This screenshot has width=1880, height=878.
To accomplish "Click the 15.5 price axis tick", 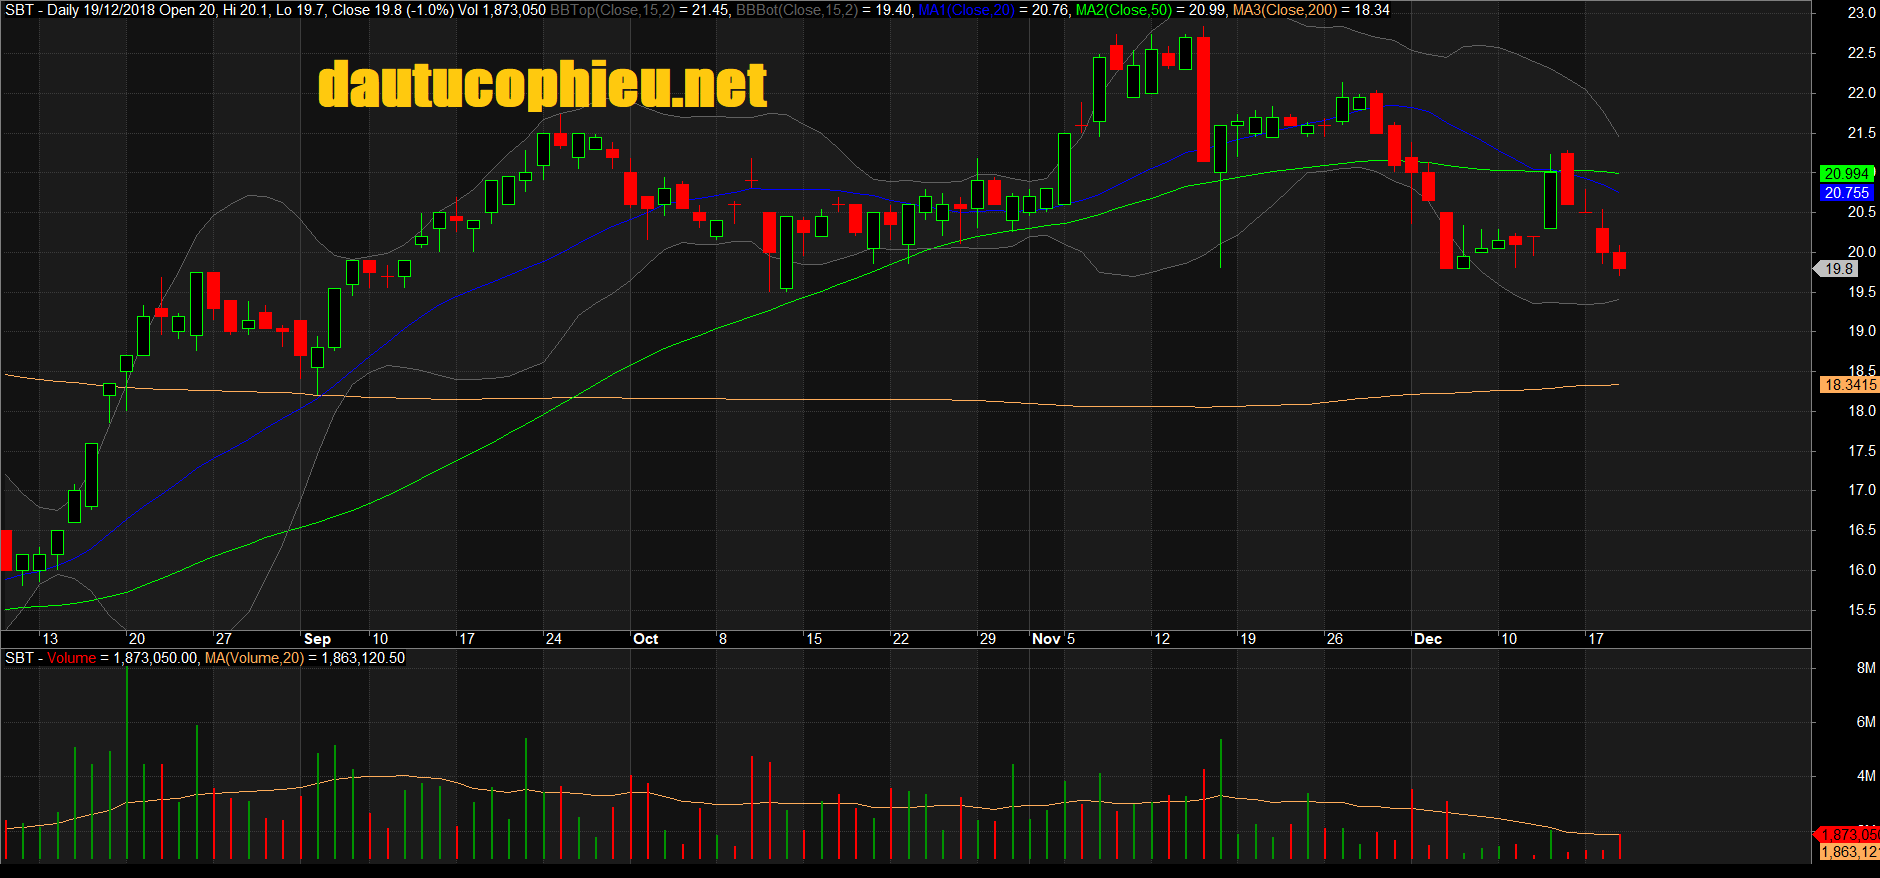I will pyautogui.click(x=1861, y=610).
